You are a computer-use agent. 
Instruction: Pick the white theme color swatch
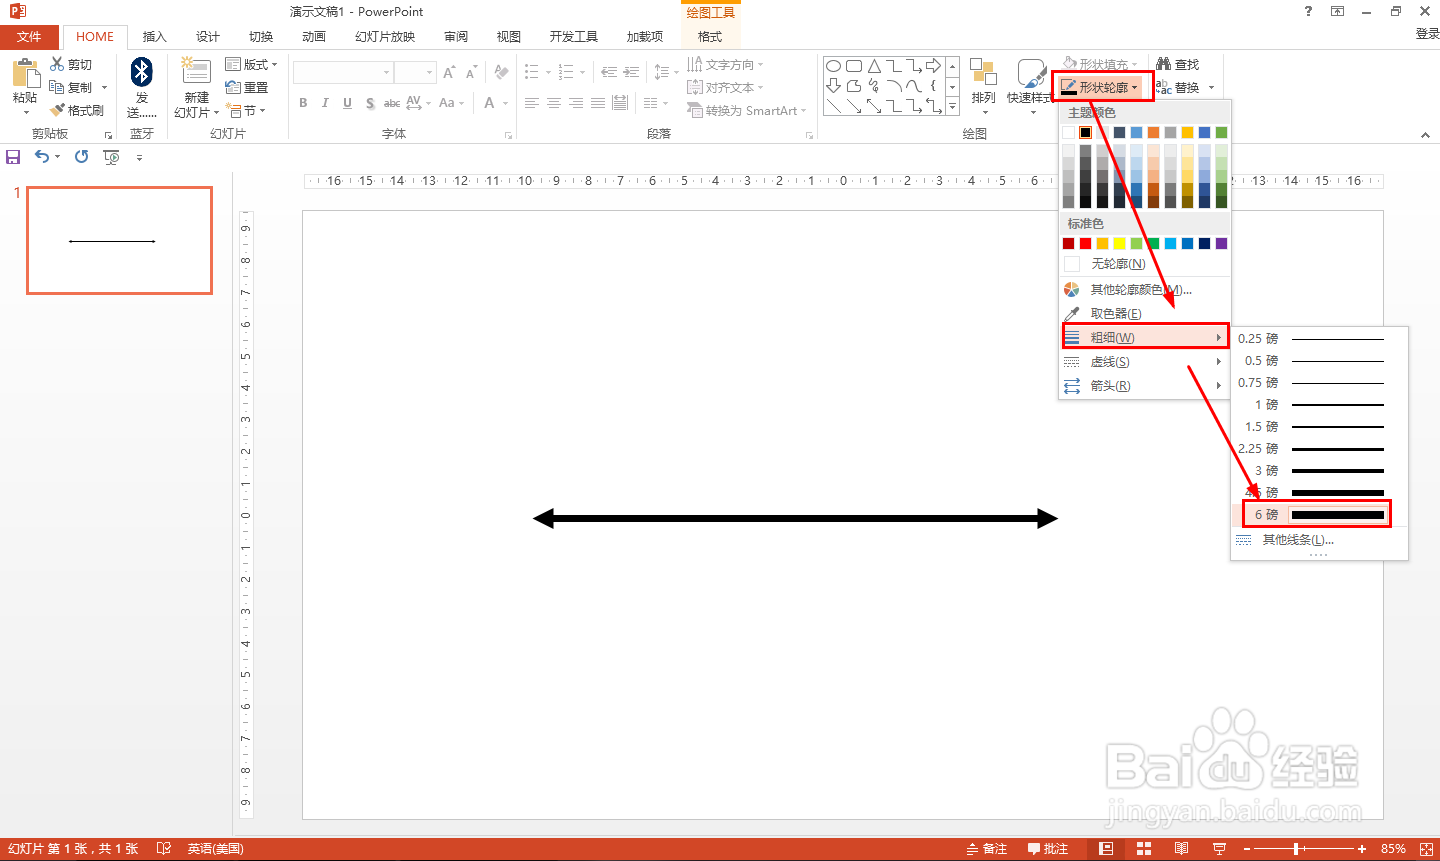pyautogui.click(x=1069, y=132)
